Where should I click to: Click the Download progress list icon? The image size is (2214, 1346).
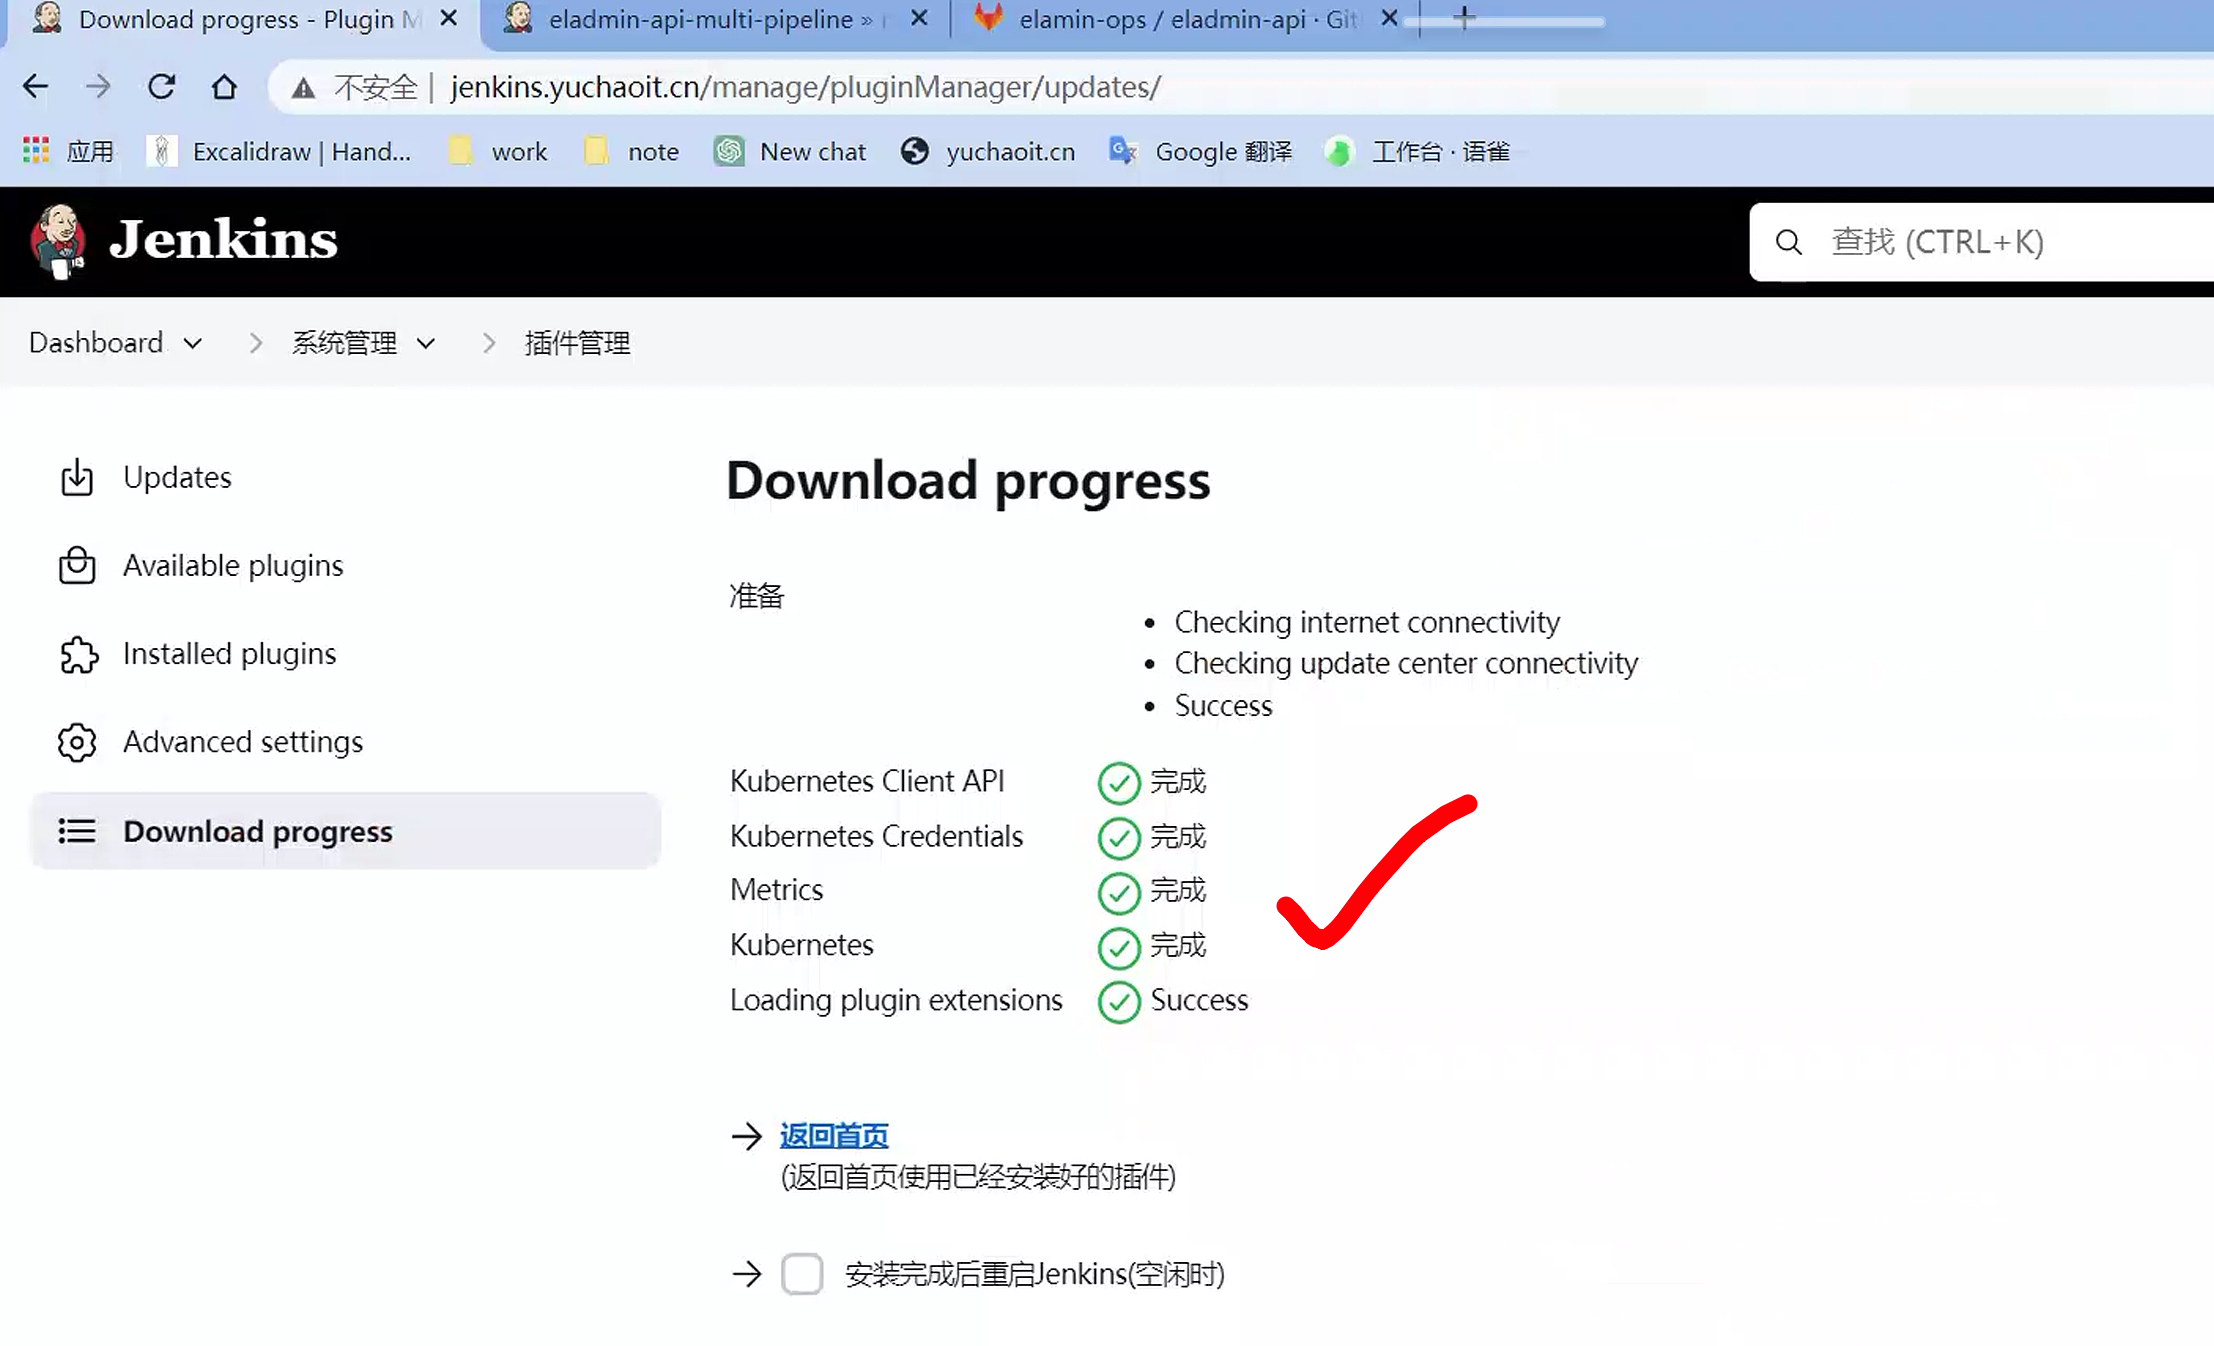point(77,831)
